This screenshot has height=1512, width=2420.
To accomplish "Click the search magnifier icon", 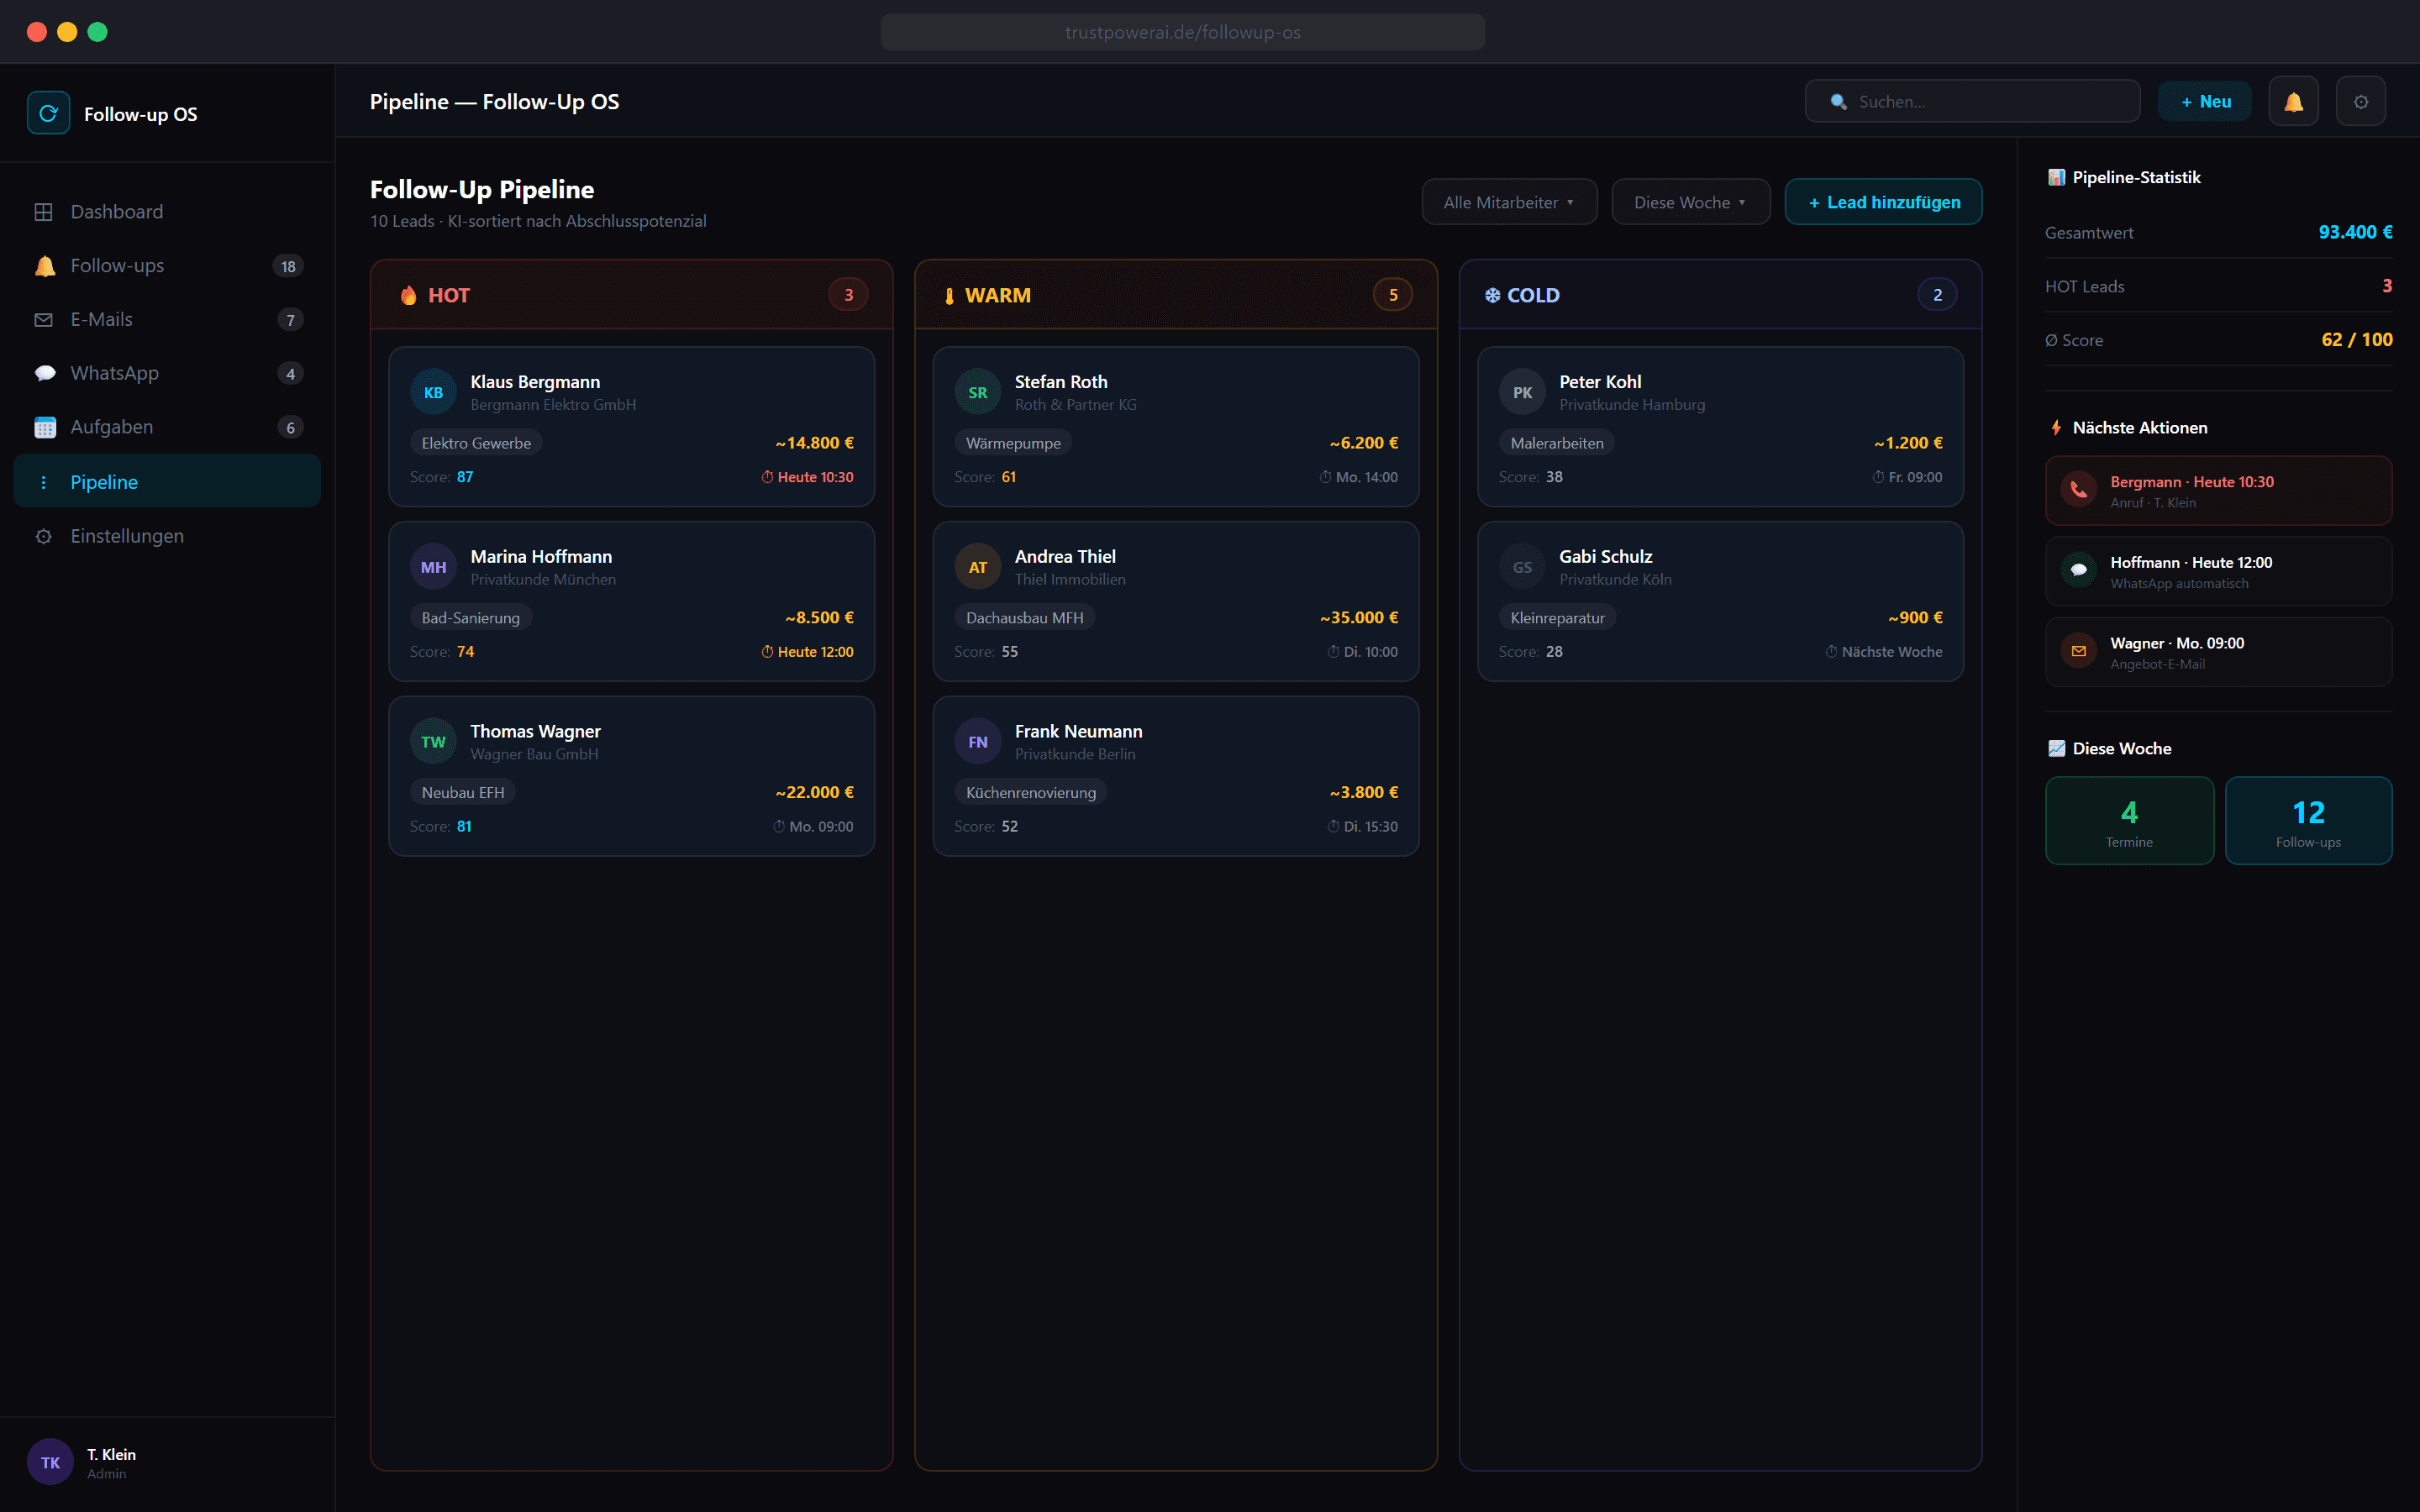I will click(1838, 102).
